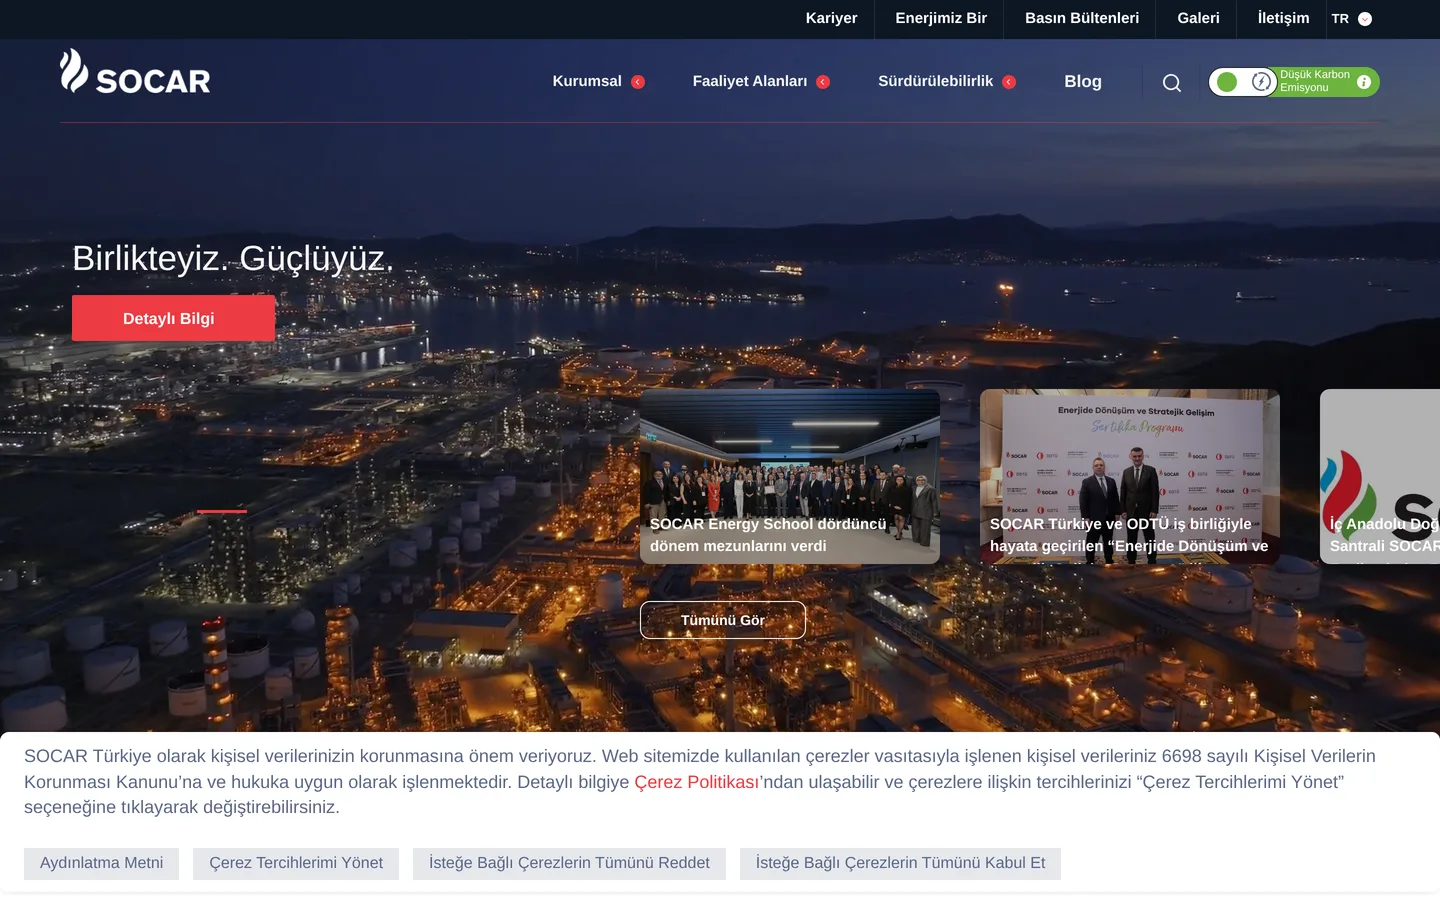Viewport: 1440px width, 900px height.
Task: Expand the Faaliyet Alanları menu arrow
Action: [x=823, y=82]
